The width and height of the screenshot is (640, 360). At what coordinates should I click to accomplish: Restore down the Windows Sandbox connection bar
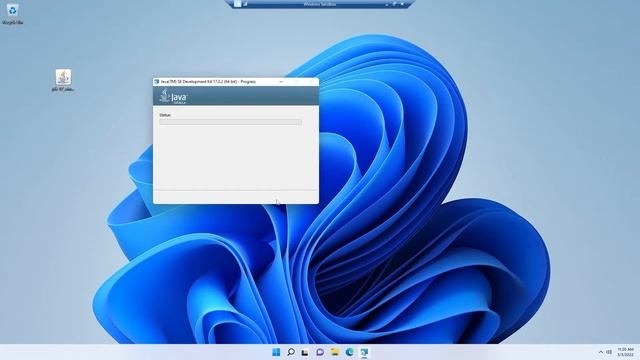point(394,4)
